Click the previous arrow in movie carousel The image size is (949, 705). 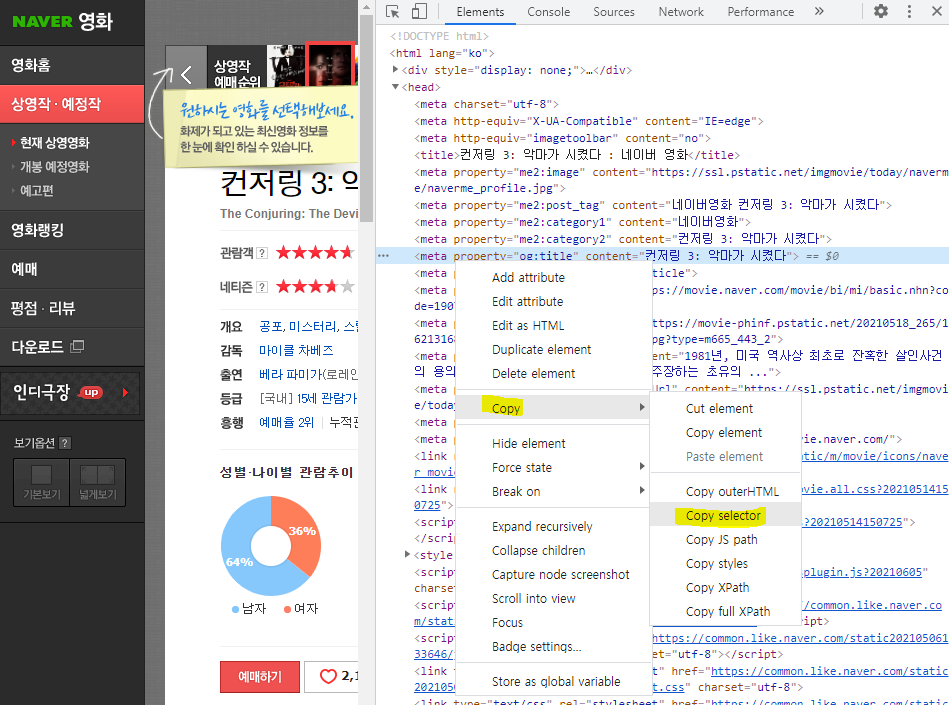pyautogui.click(x=186, y=74)
